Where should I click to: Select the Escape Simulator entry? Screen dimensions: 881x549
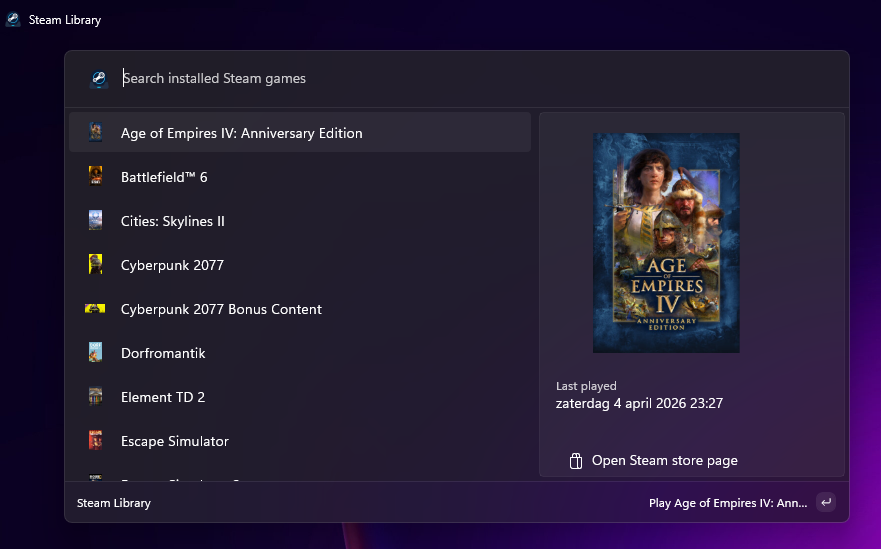point(300,440)
